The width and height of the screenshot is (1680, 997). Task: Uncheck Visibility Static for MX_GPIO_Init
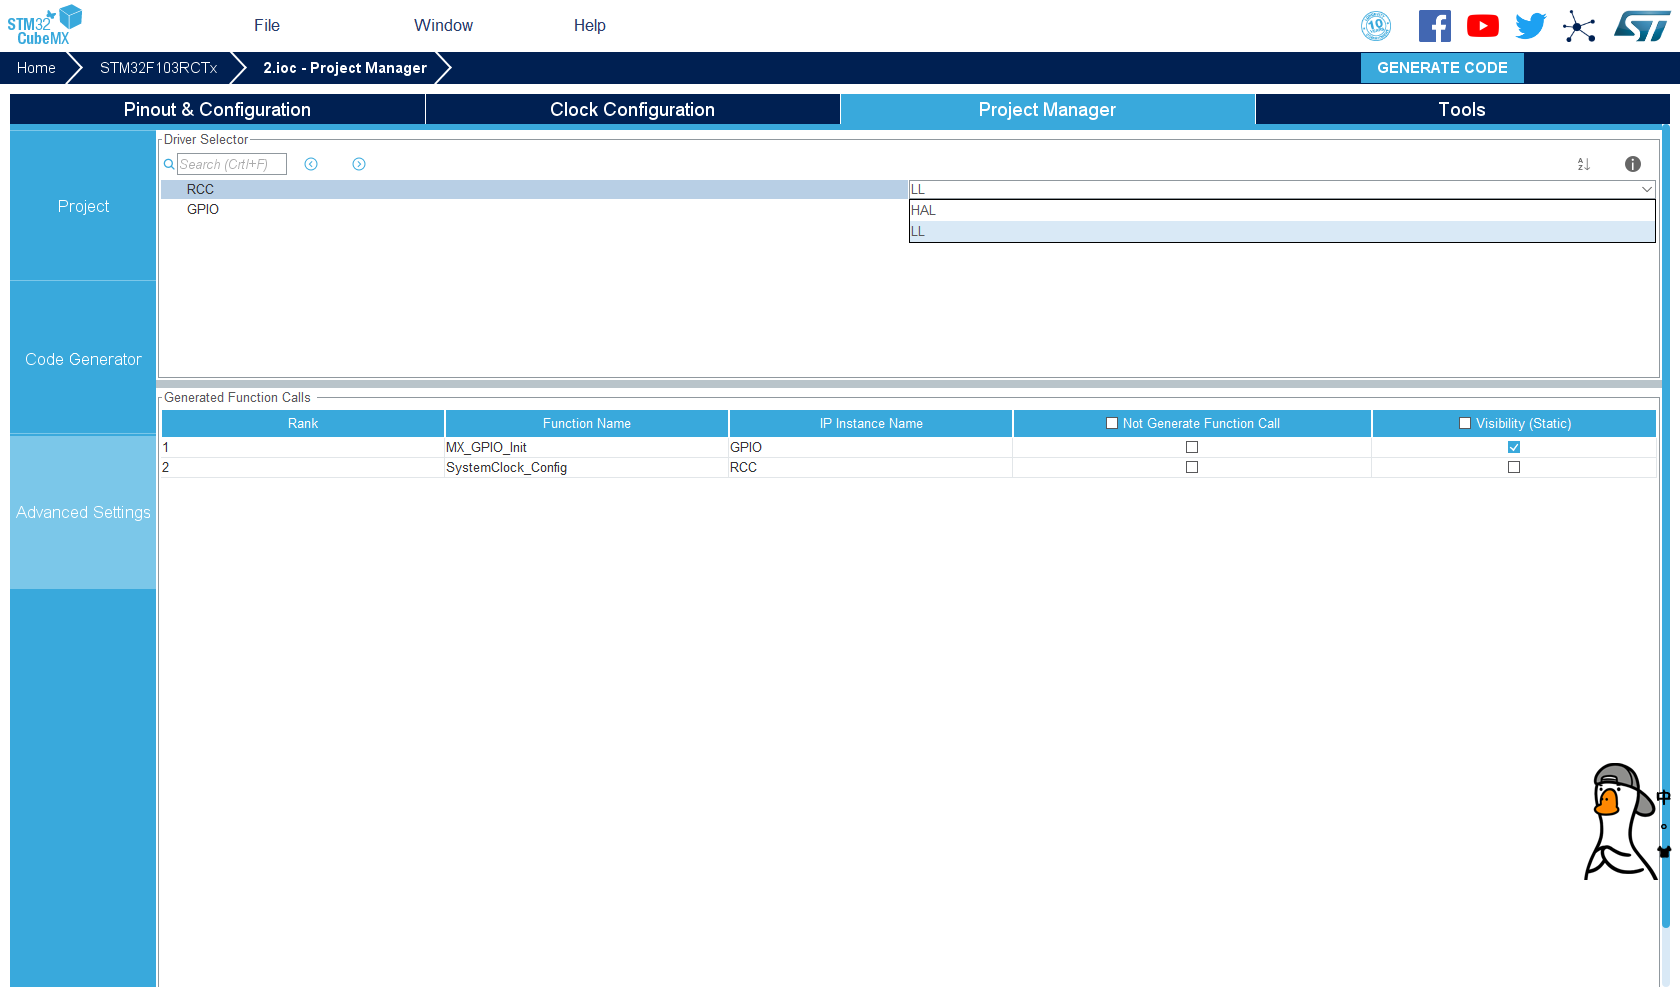coord(1514,447)
